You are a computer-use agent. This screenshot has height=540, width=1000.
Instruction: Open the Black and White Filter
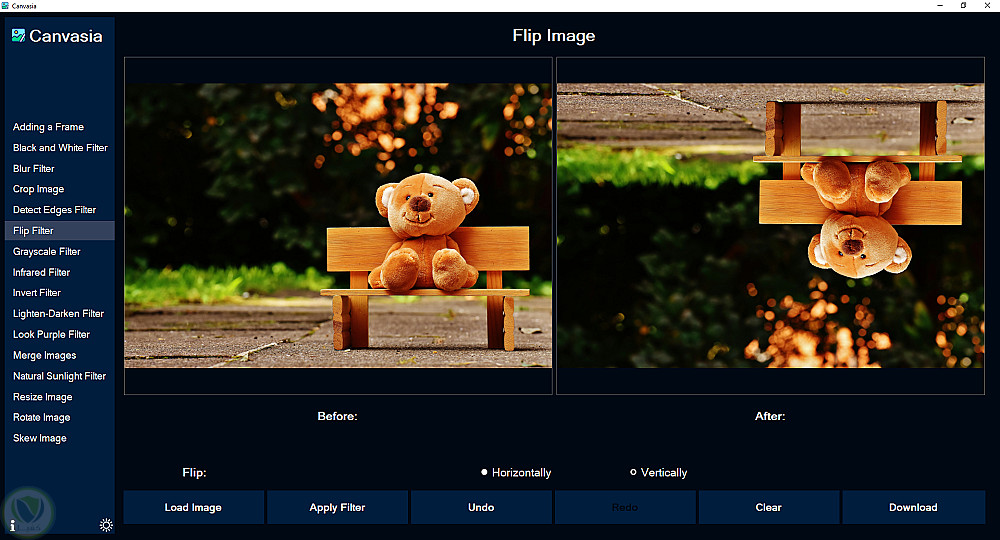[x=59, y=147]
